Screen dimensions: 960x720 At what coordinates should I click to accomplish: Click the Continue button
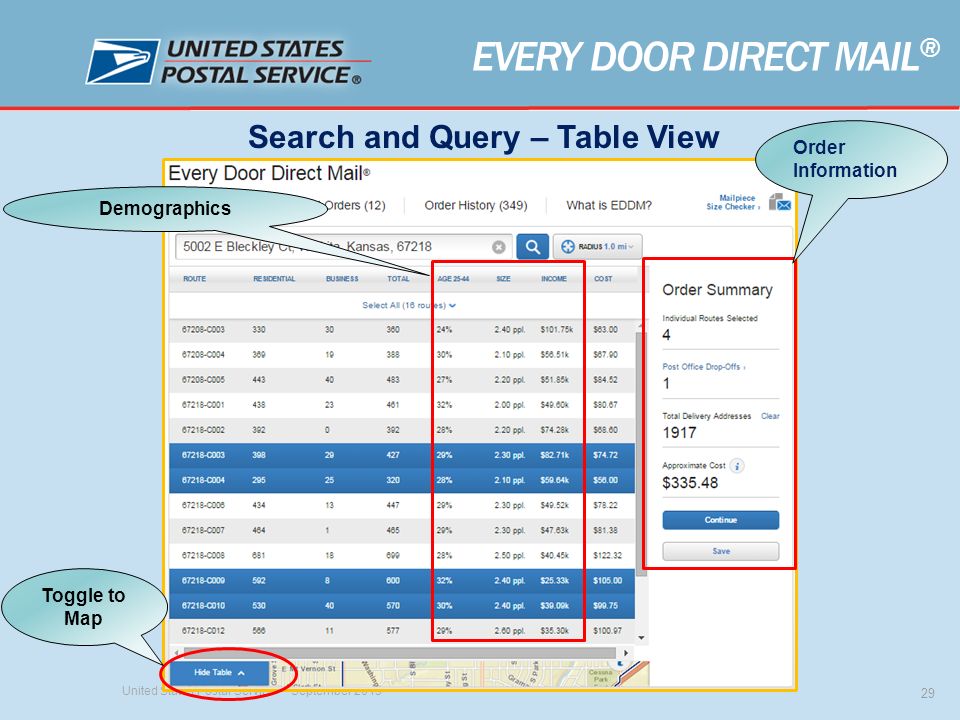coord(721,520)
